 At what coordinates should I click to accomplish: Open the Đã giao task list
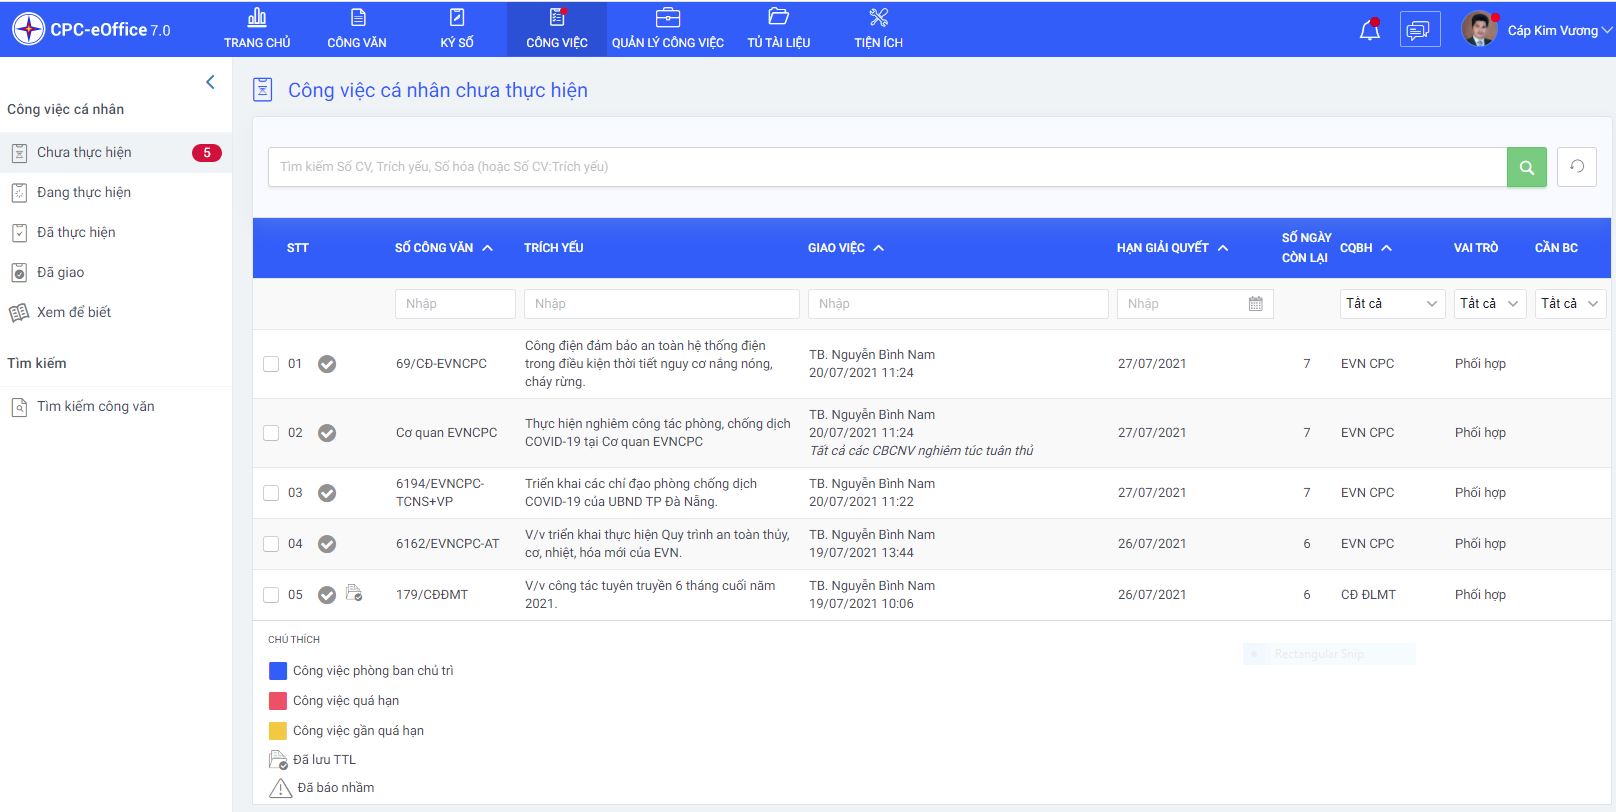(x=116, y=273)
